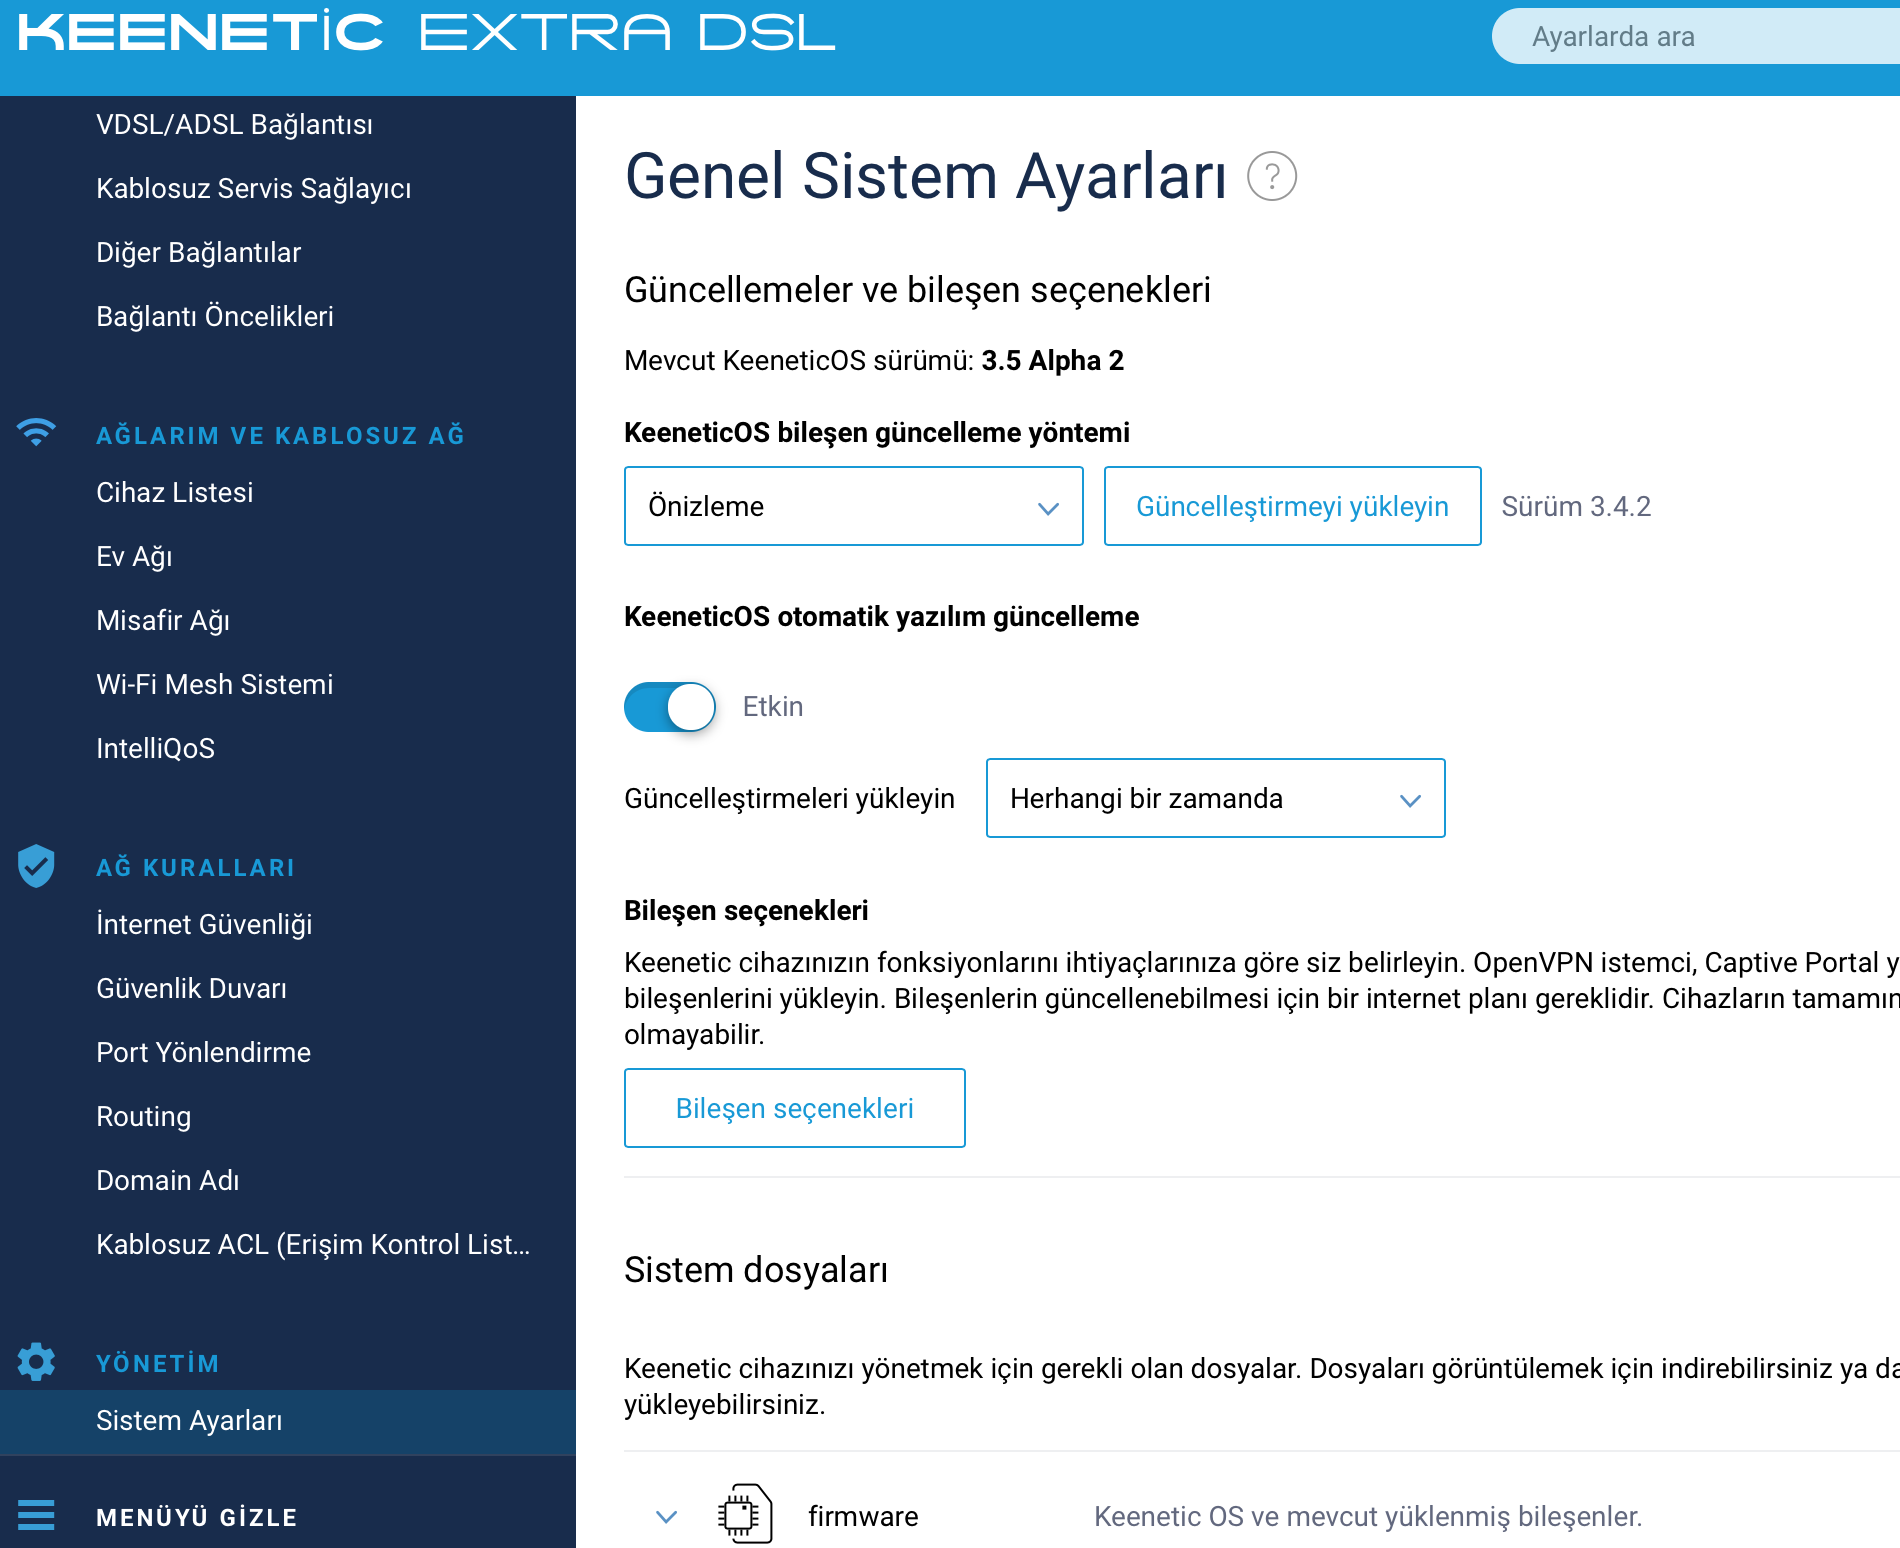Viewport: 1900px width, 1548px height.
Task: Click the Etkin toggle label
Action: coord(772,706)
